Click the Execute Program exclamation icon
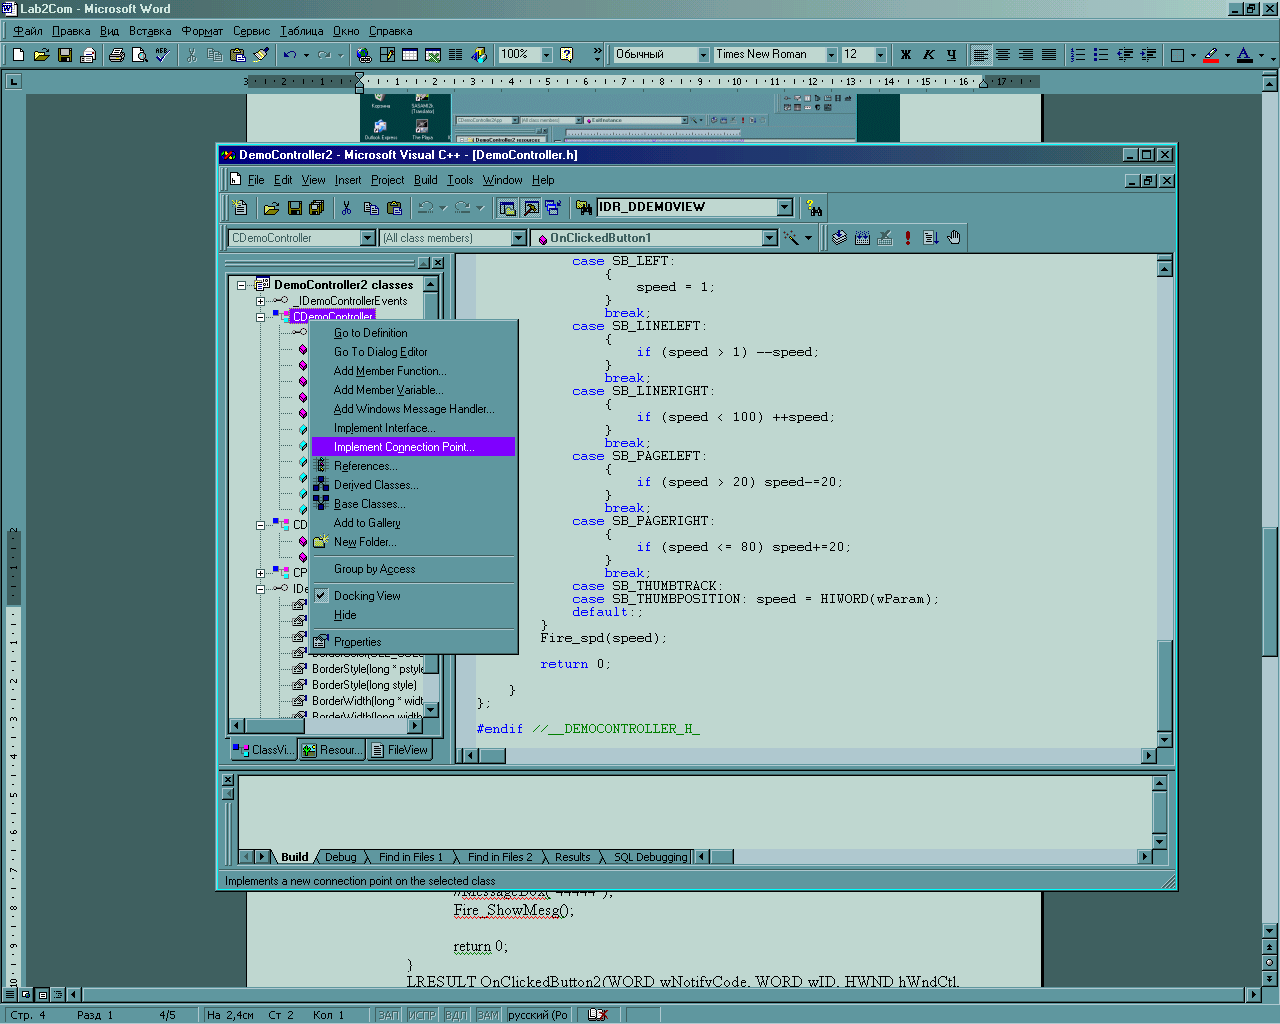The image size is (1280, 1024). (908, 238)
